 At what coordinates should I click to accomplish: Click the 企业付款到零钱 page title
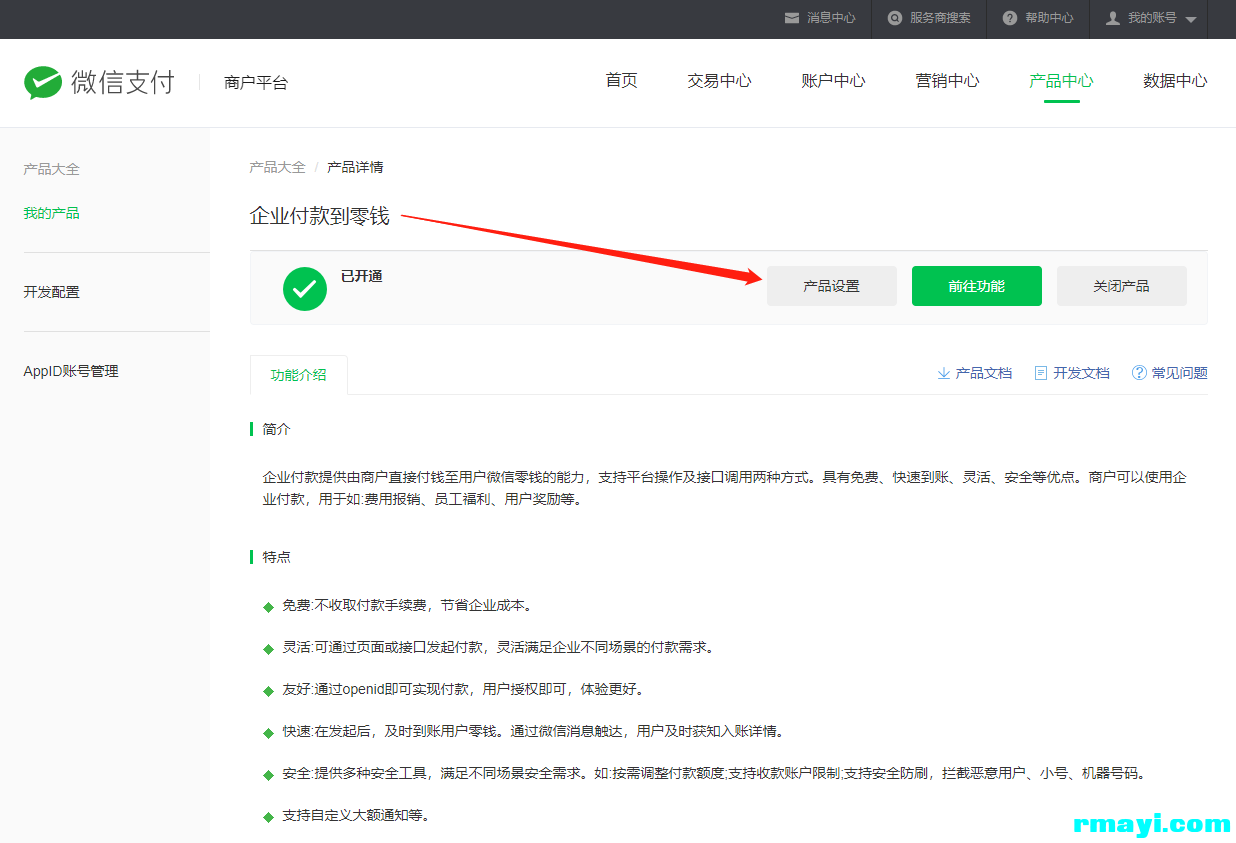[x=319, y=216]
